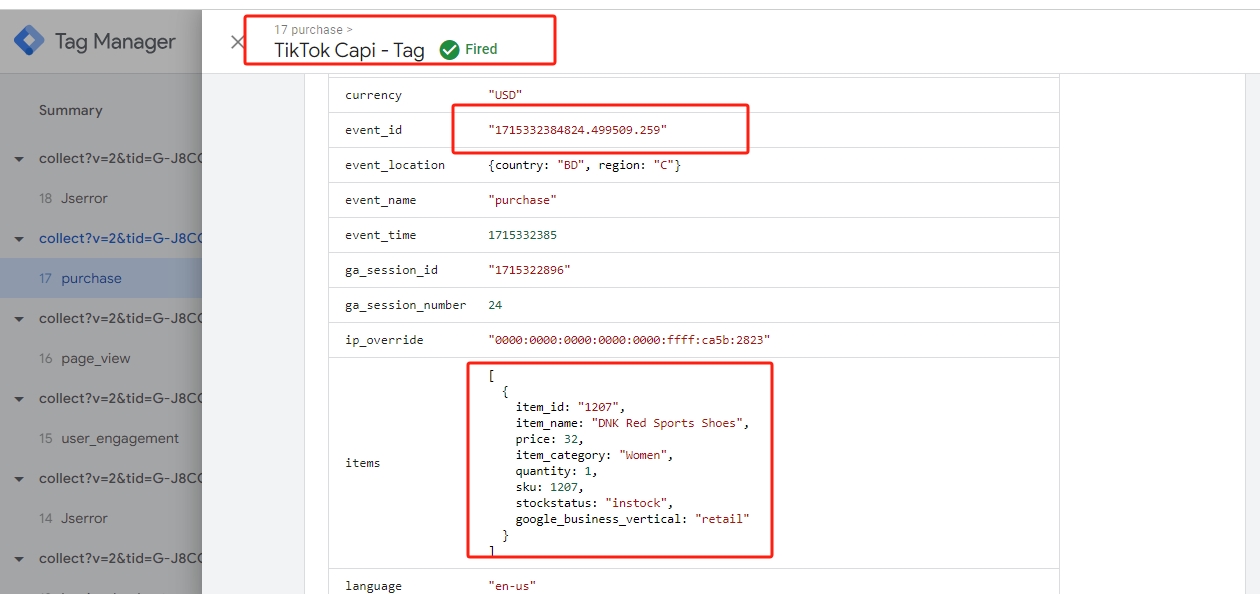Click the ga_session_number value 24
Image resolution: width=1260 pixels, height=594 pixels.
coord(495,305)
